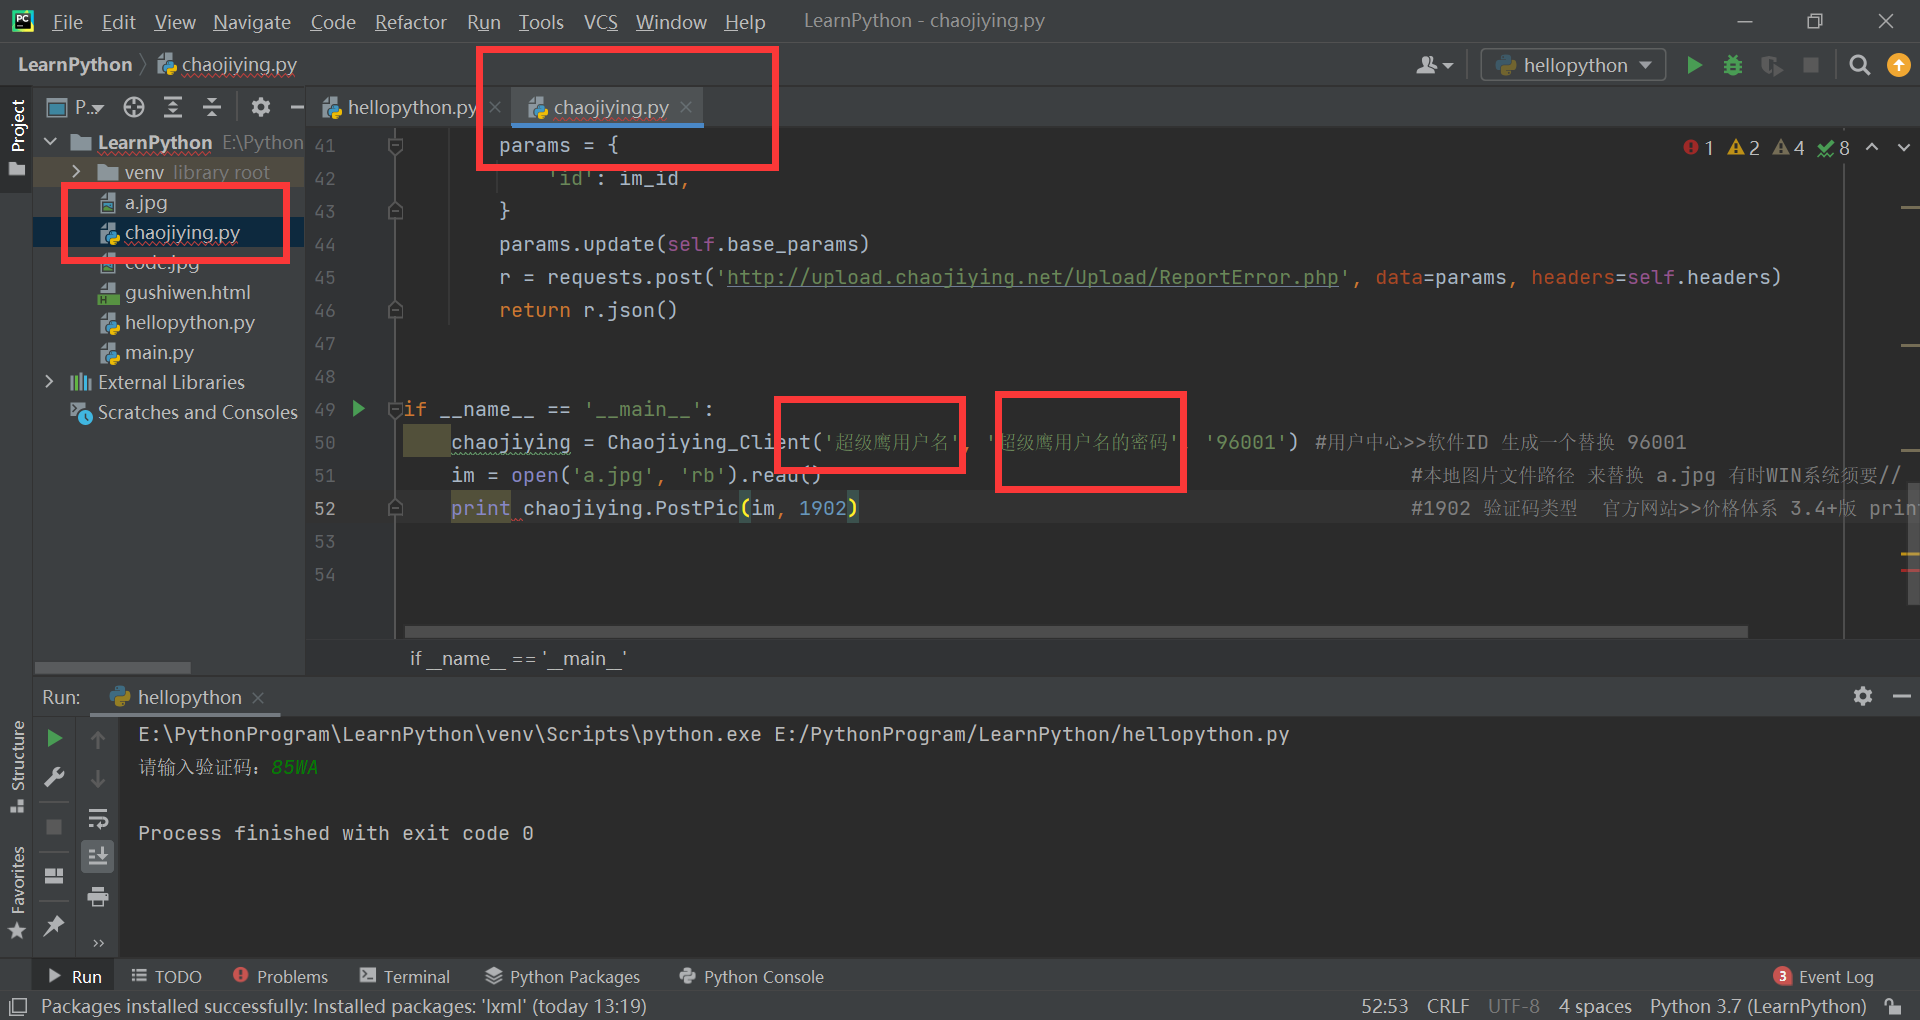Expand all in project tool window

[173, 107]
